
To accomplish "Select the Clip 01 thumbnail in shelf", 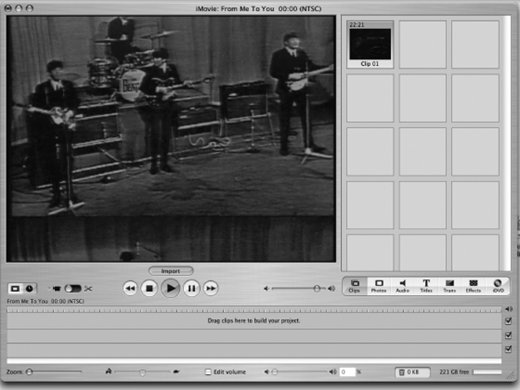I will 370,45.
